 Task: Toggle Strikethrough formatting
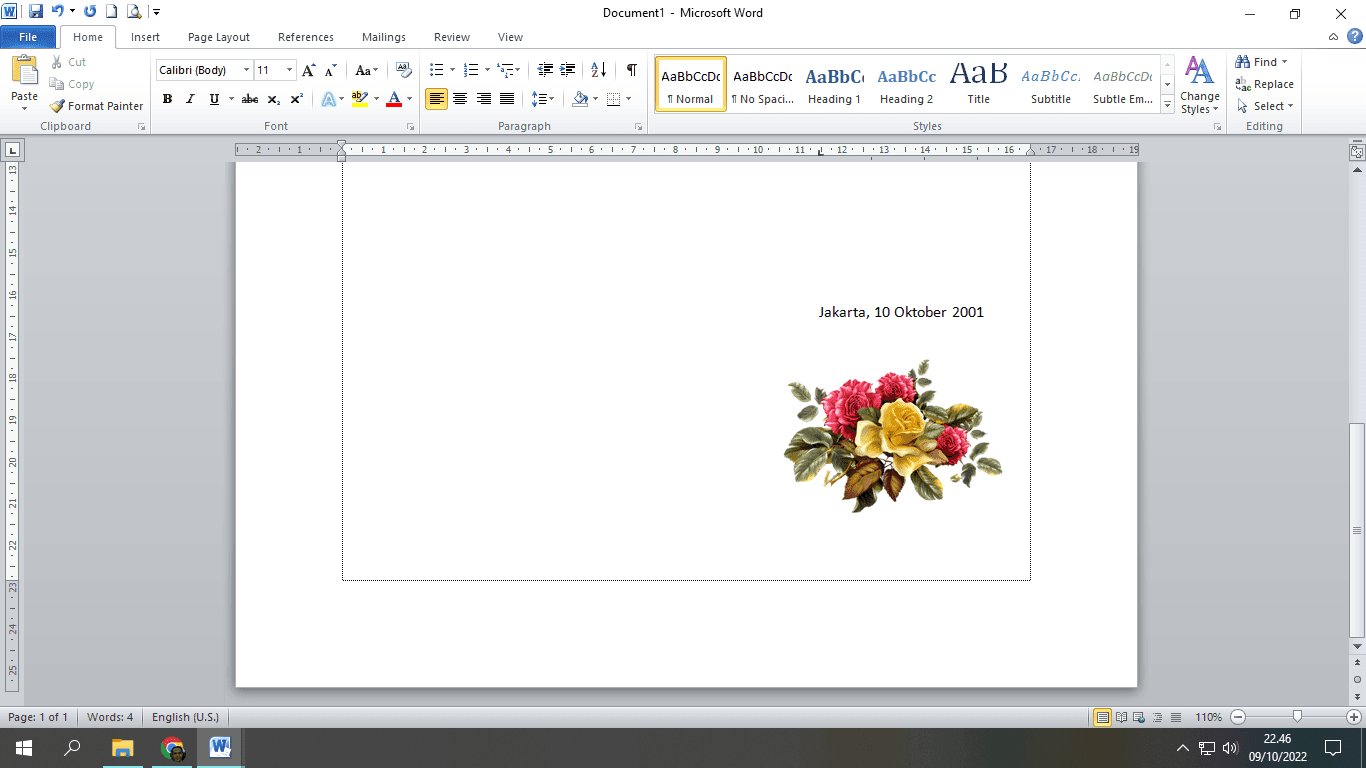click(x=250, y=99)
